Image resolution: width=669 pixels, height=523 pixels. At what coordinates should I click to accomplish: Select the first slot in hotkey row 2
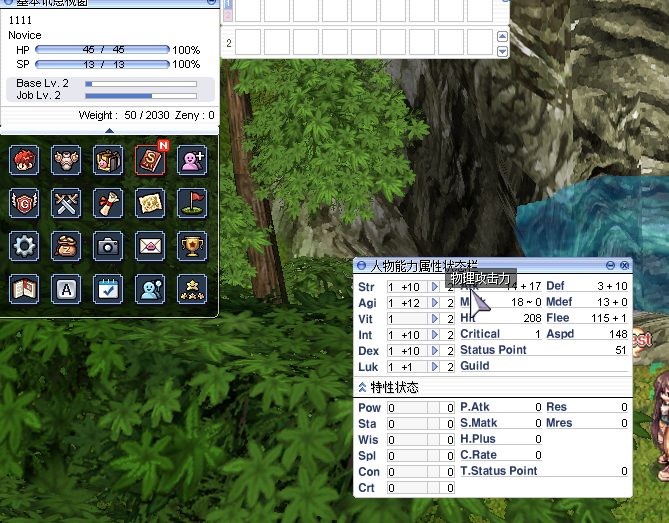click(248, 42)
